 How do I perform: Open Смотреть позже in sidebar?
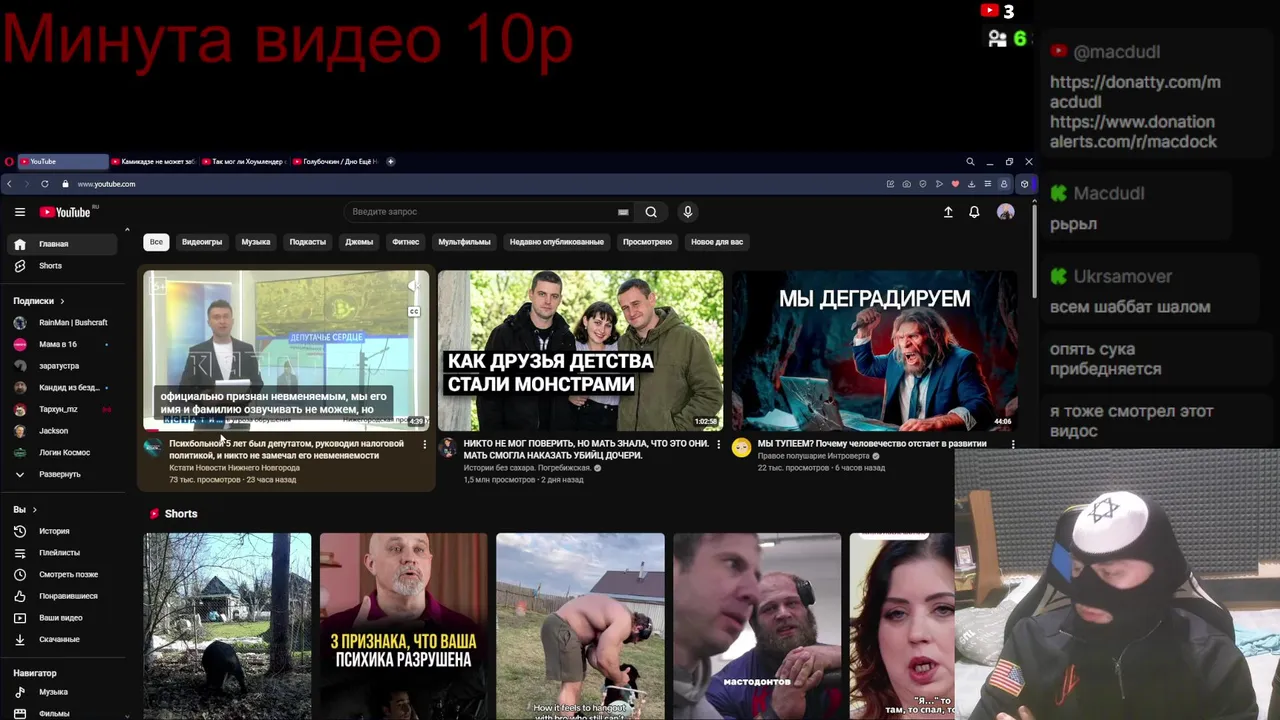(x=62, y=574)
